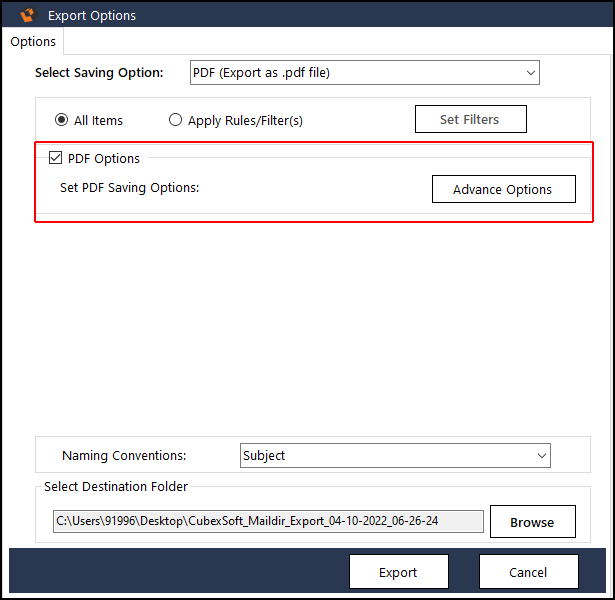Expand the Naming Conventions chevron arrow
The height and width of the screenshot is (600, 615).
point(542,456)
